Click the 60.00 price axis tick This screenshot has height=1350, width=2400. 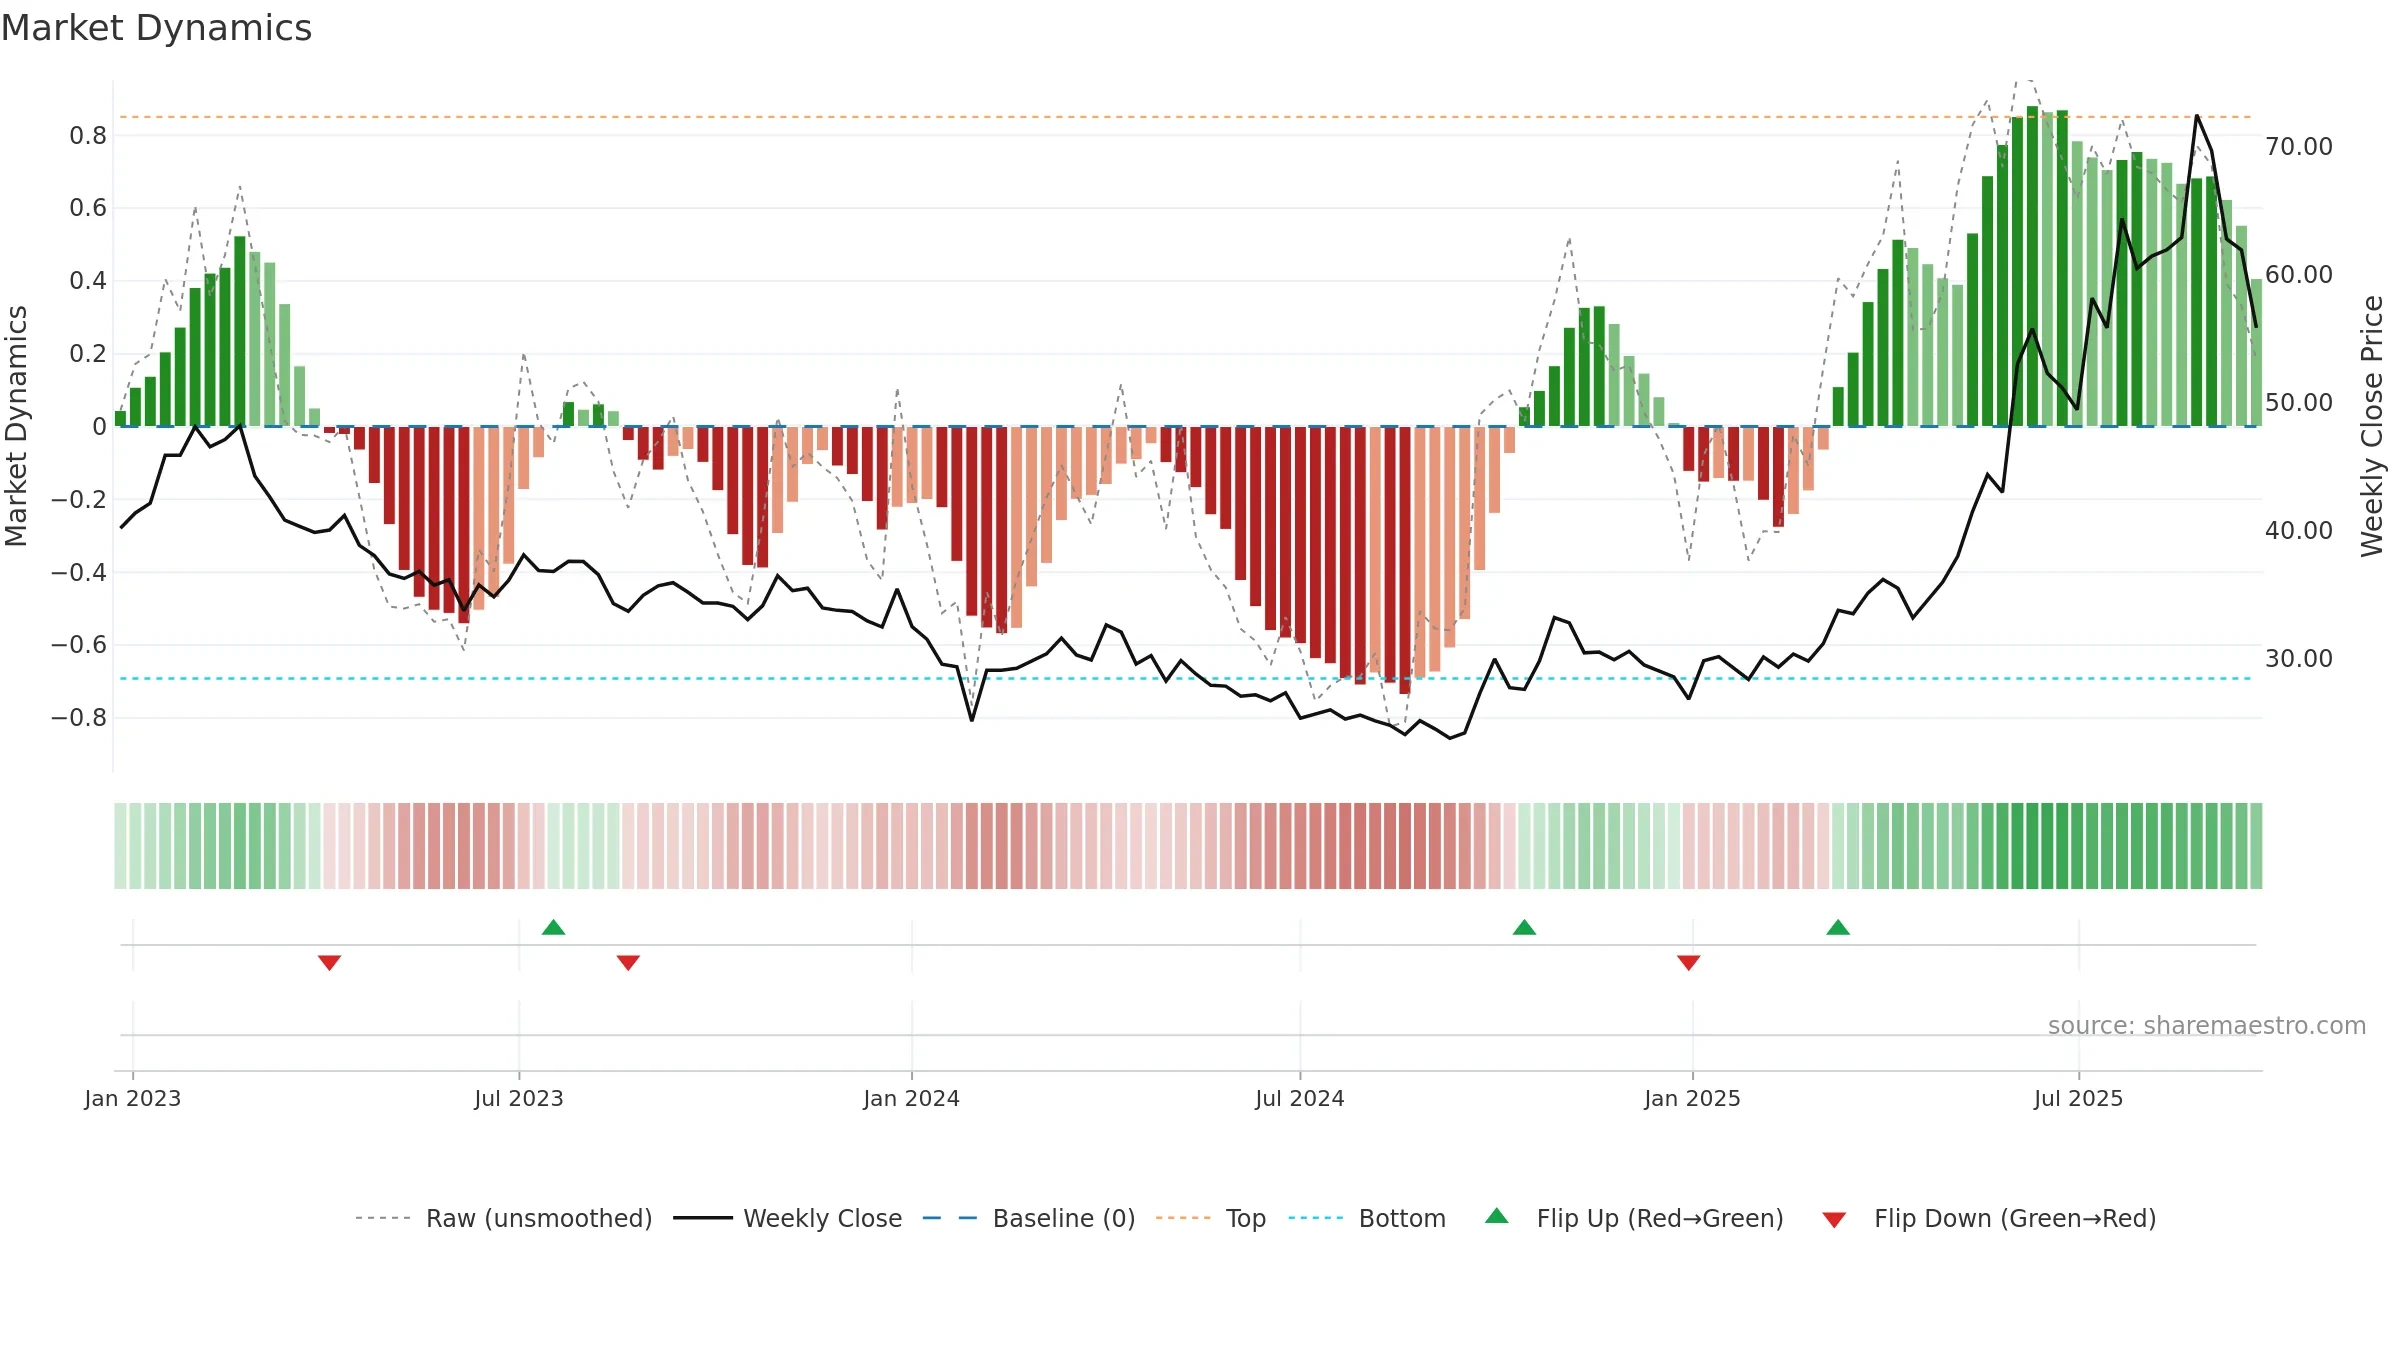pos(2299,274)
